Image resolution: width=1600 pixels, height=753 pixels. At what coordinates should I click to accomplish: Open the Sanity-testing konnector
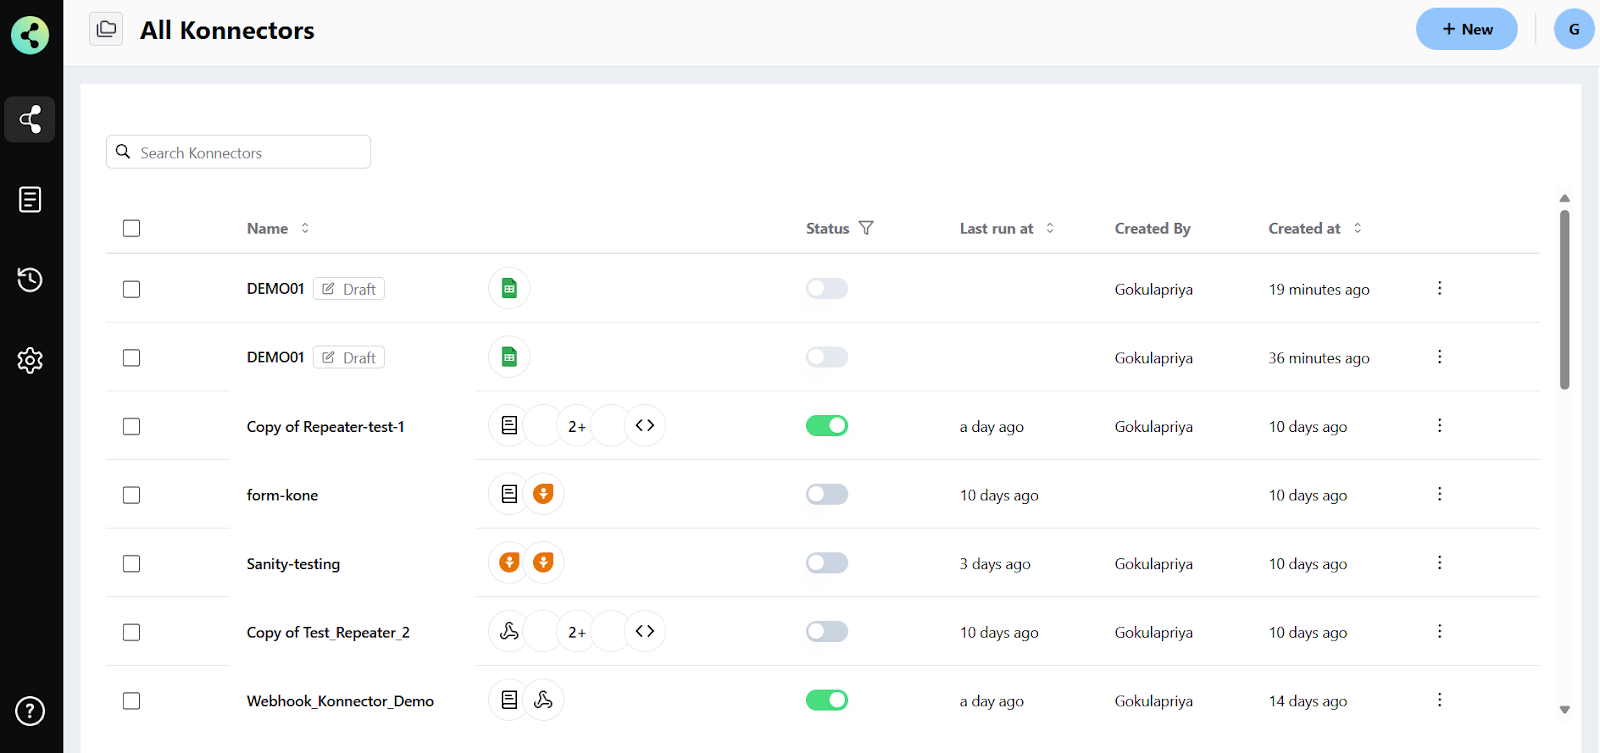(x=293, y=564)
